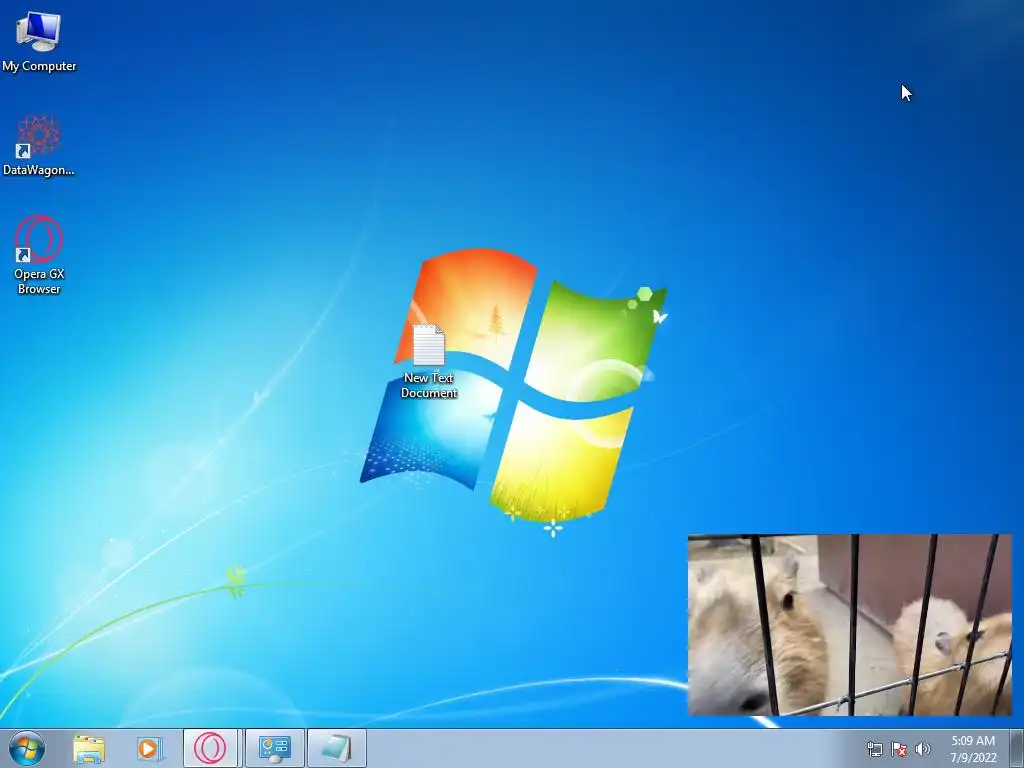Open the Control Panel taskbar button
This screenshot has height=768, width=1024.
pyautogui.click(x=274, y=748)
